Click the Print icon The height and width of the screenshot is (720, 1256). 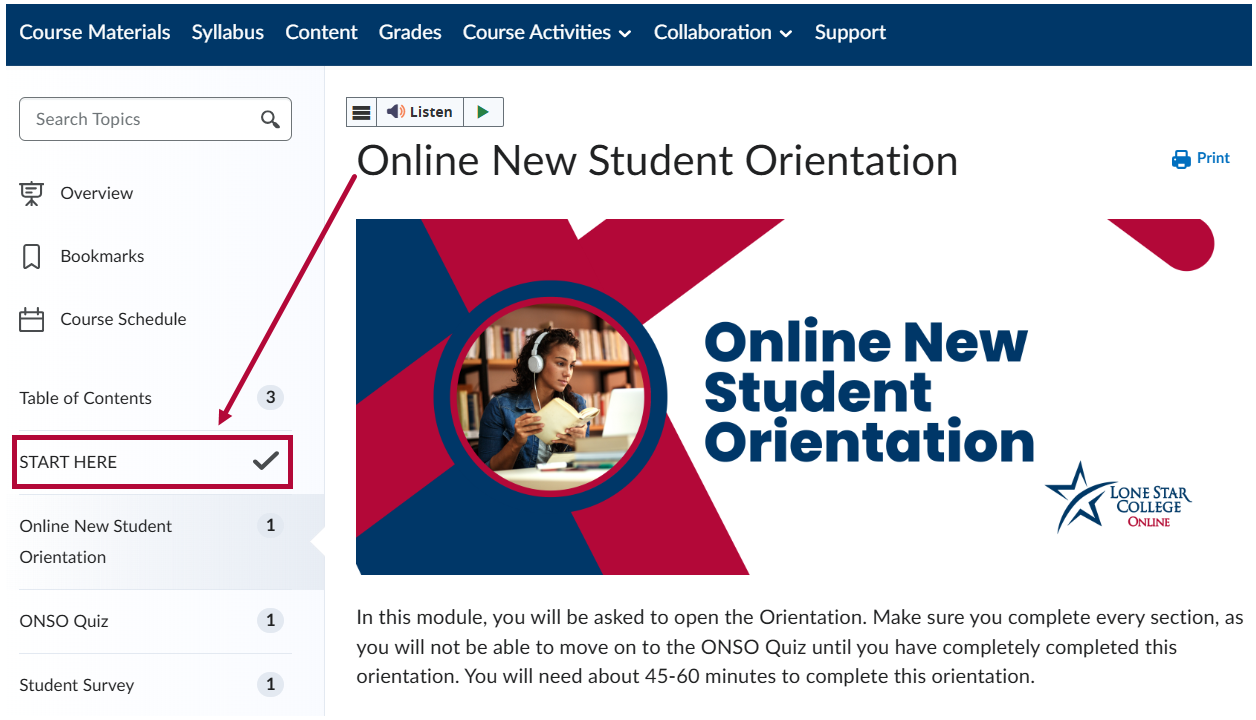(1179, 158)
